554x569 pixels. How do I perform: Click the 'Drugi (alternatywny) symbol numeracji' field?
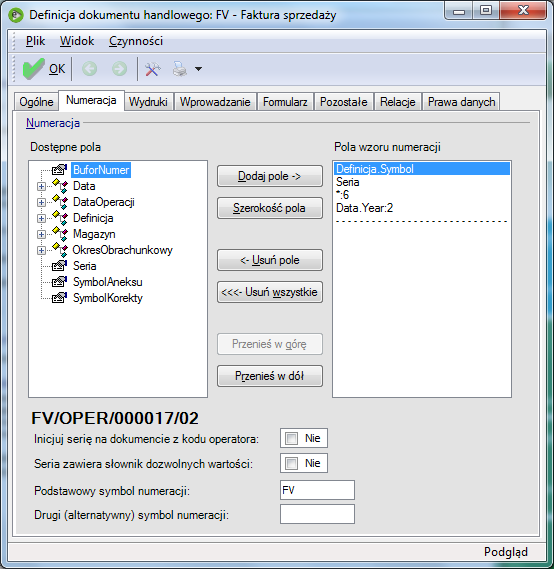coord(317,514)
